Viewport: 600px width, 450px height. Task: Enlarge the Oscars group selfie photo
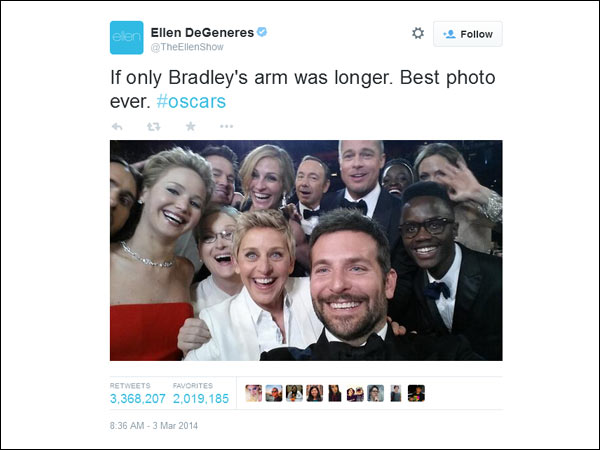(306, 250)
